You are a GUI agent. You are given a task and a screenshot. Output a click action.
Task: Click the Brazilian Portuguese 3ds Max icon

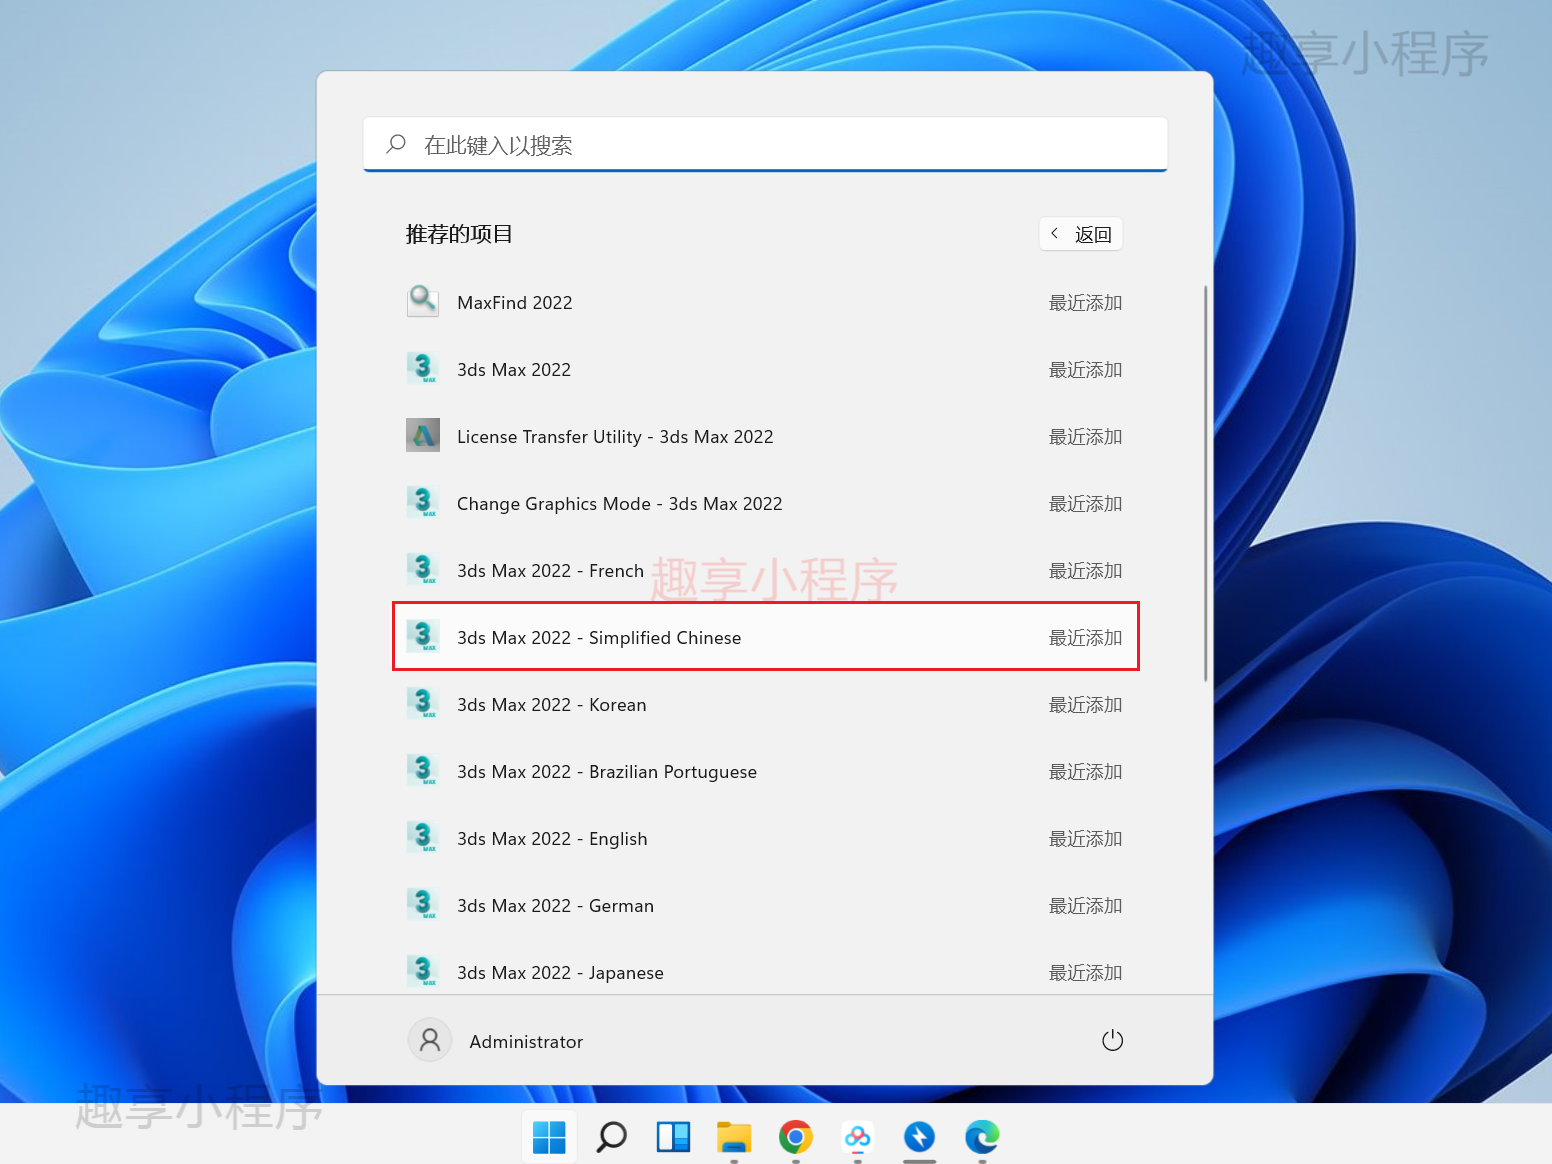click(423, 770)
